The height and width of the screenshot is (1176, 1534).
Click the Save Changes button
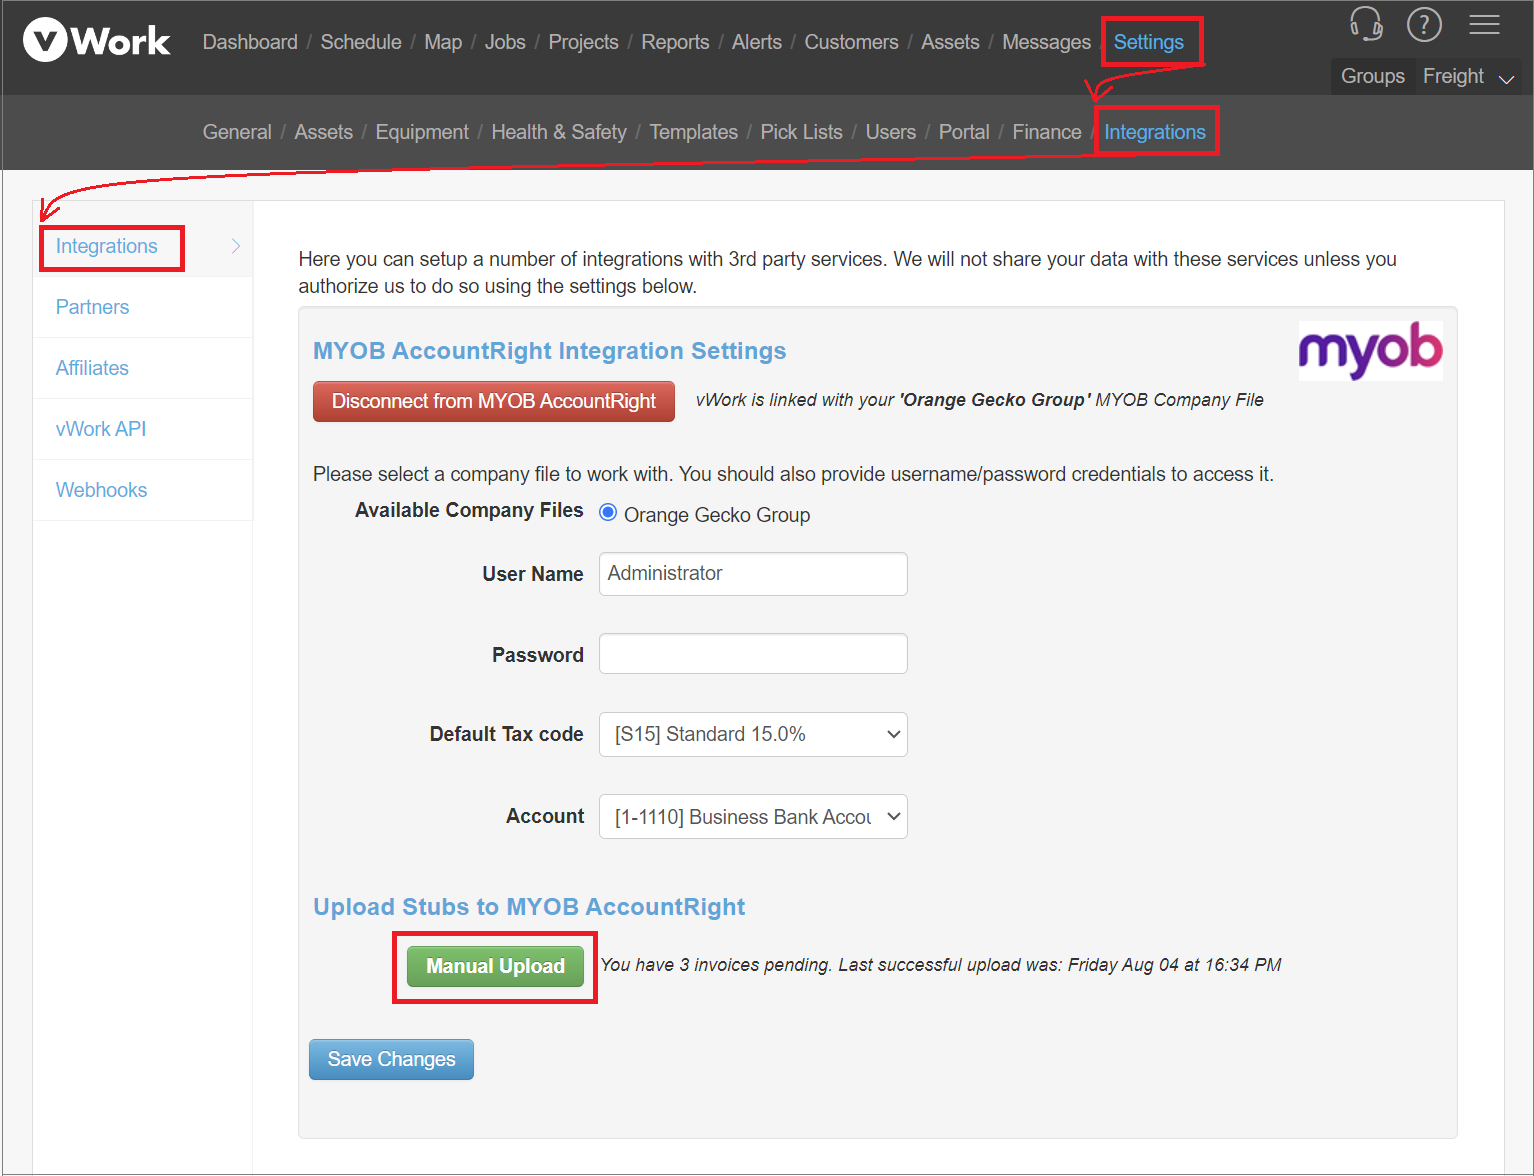(x=391, y=1059)
